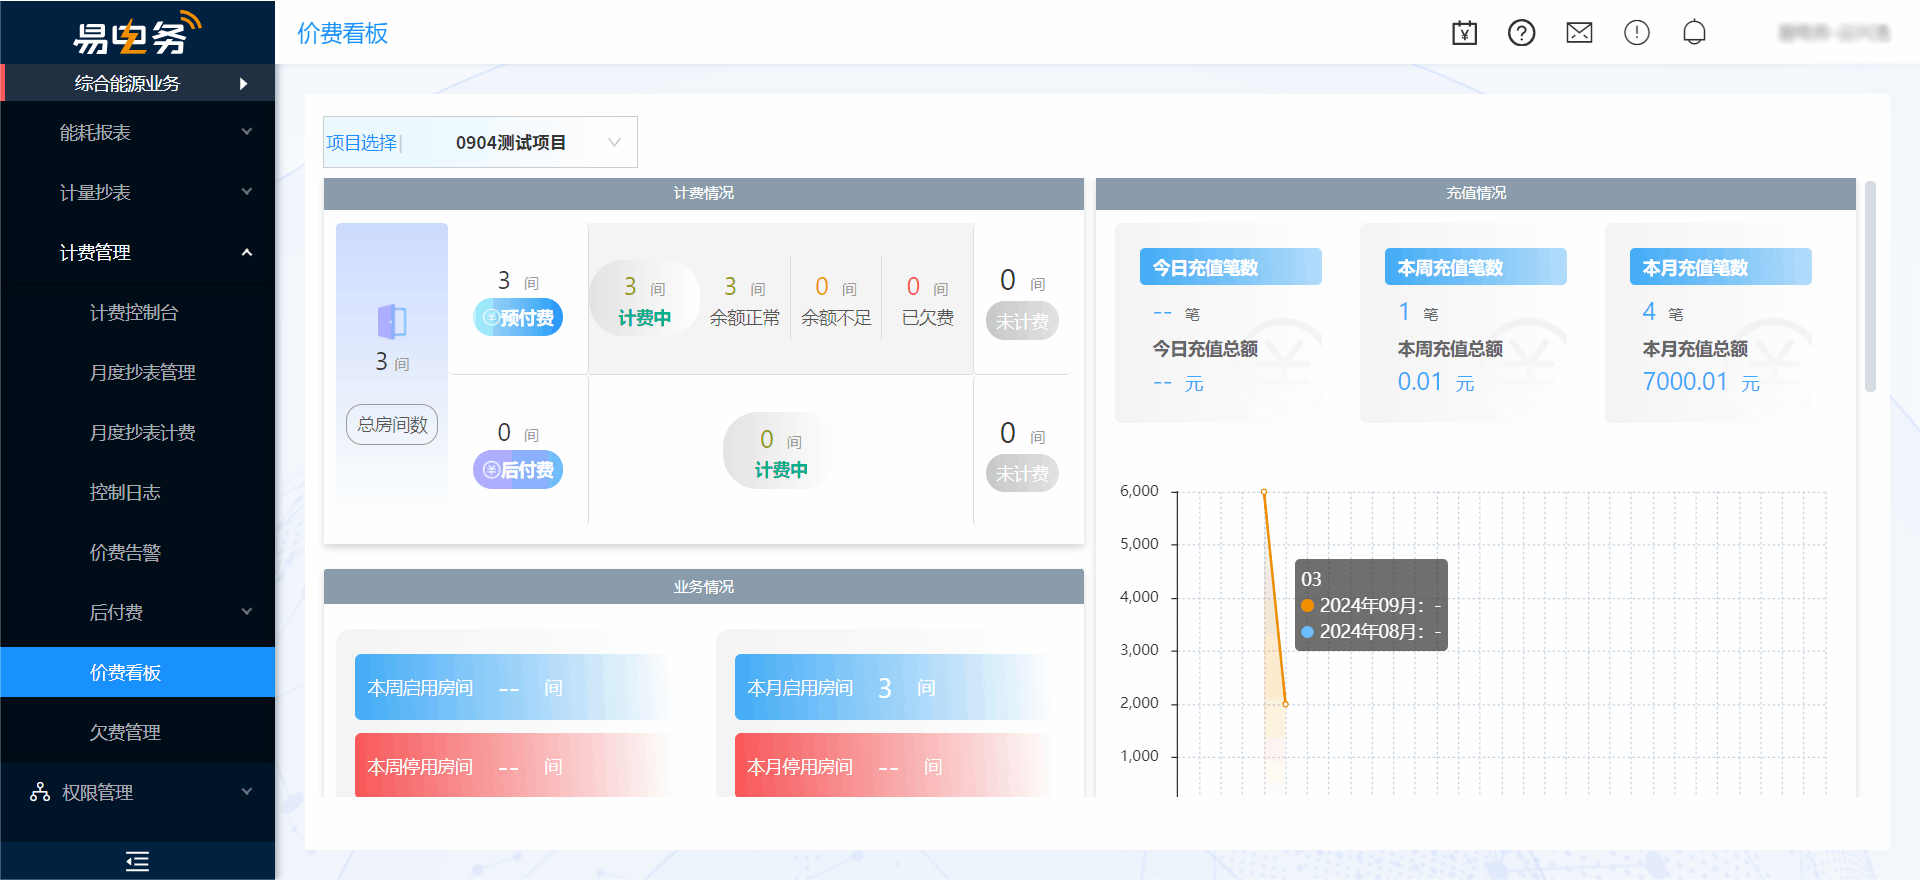The width and height of the screenshot is (1920, 880).
Task: Click the 后付费 pill button
Action: (518, 470)
